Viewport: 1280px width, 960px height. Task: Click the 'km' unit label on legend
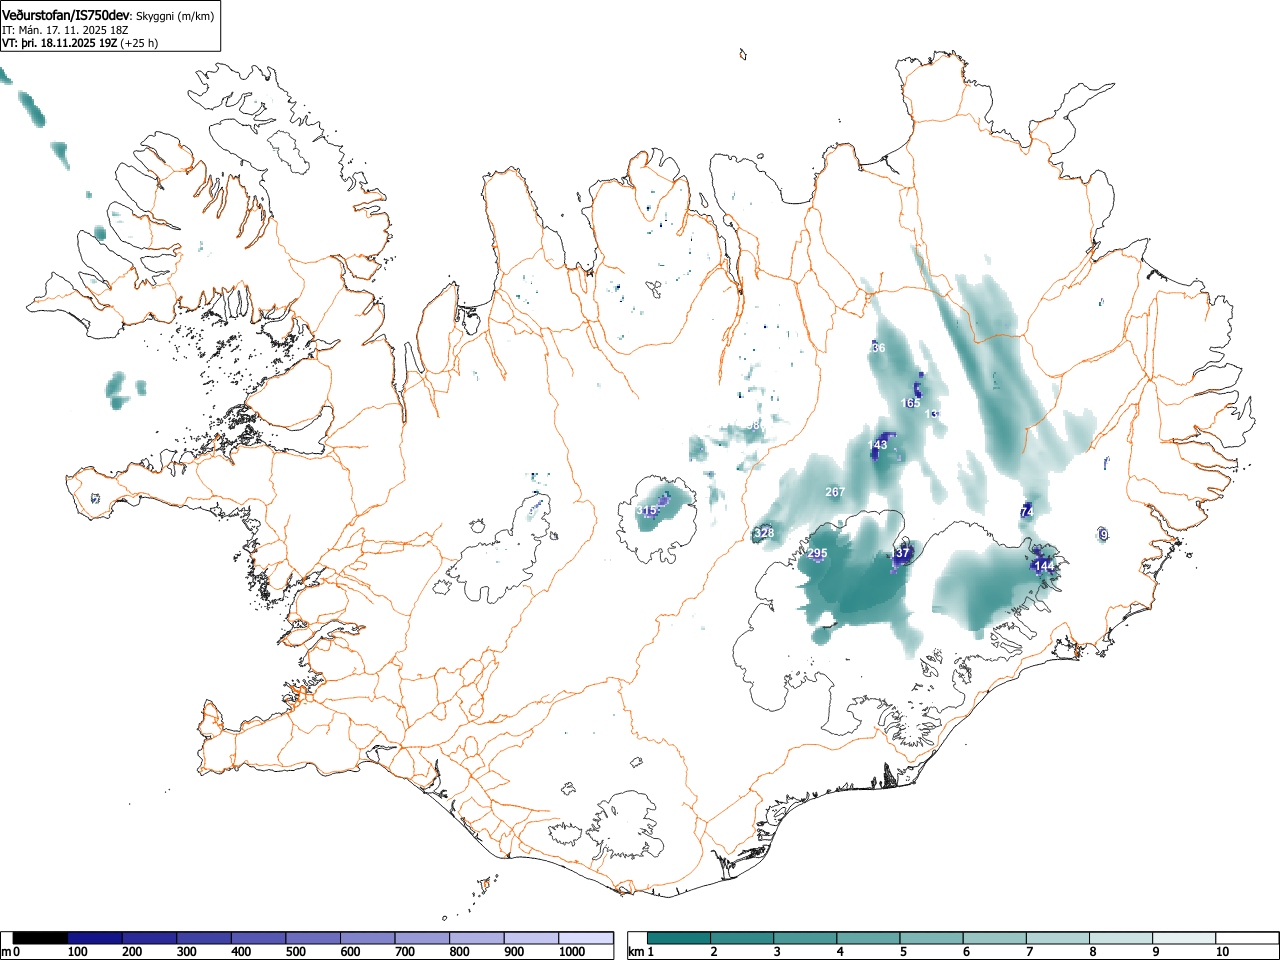[636, 952]
